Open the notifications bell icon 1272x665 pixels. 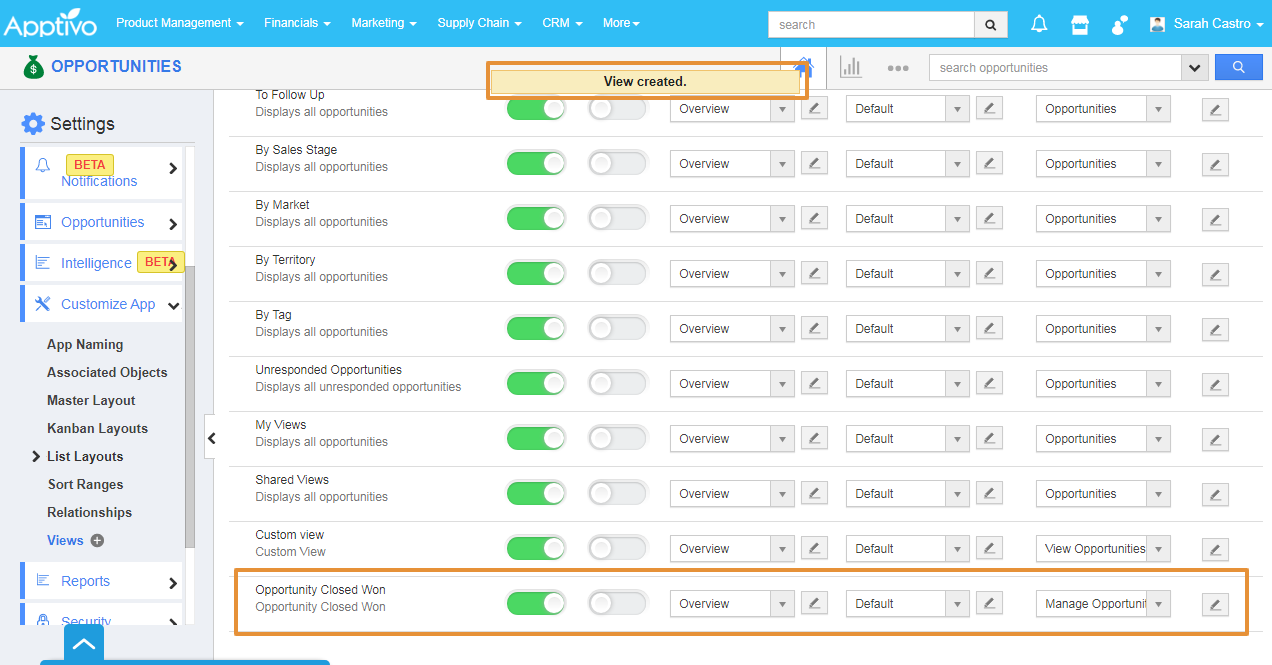[1039, 24]
